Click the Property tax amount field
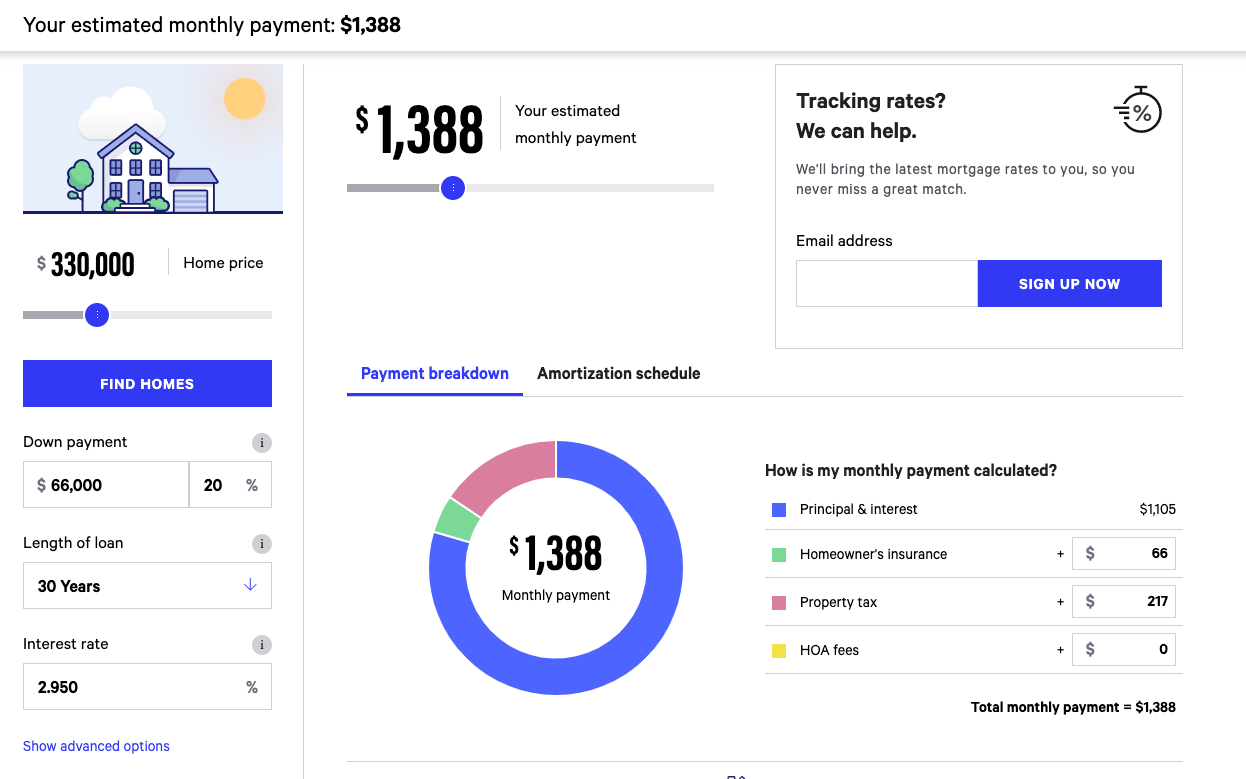This screenshot has height=779, width=1246. click(1123, 602)
